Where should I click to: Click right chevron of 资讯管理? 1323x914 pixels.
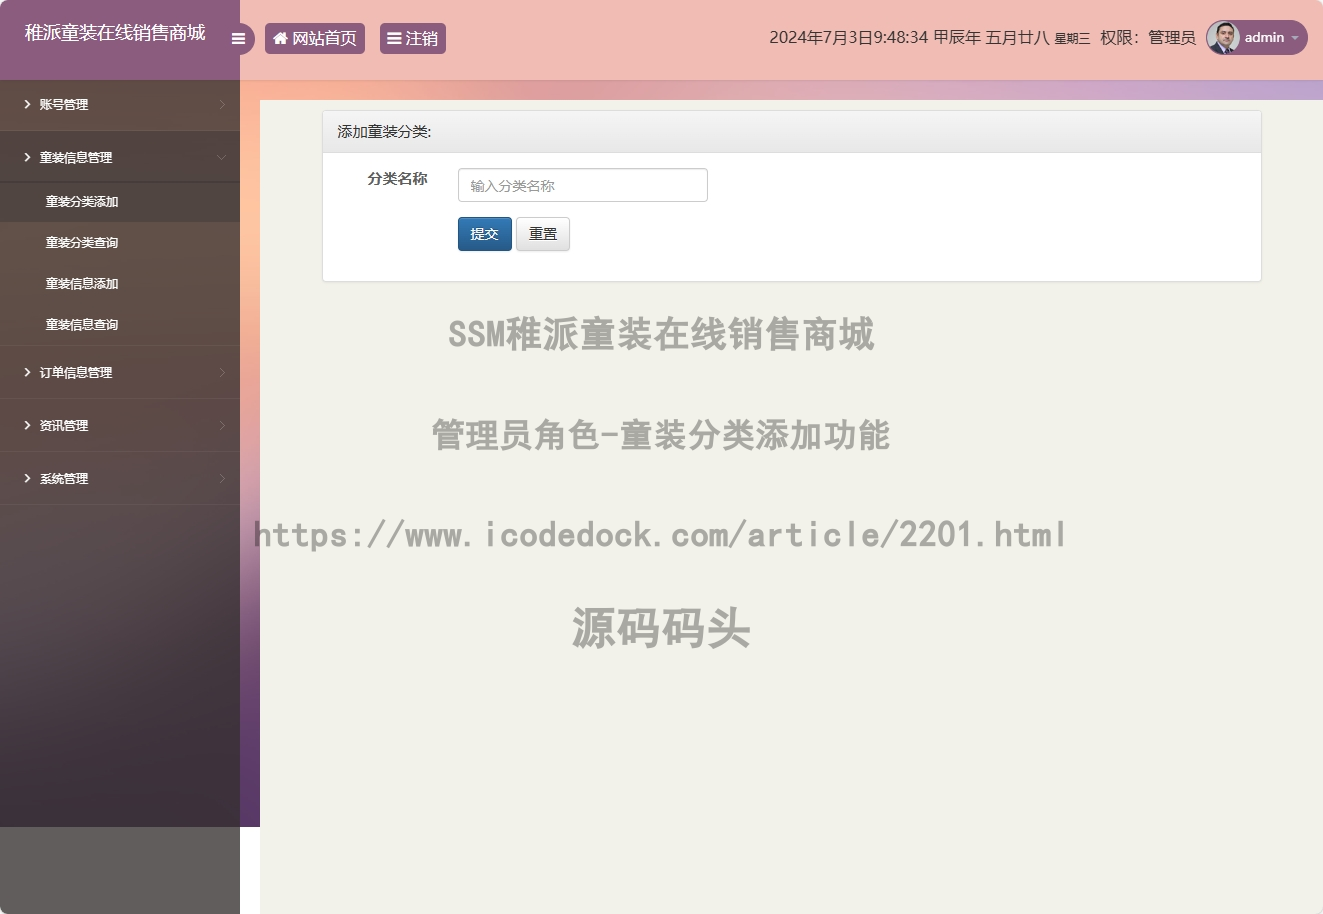coord(222,425)
